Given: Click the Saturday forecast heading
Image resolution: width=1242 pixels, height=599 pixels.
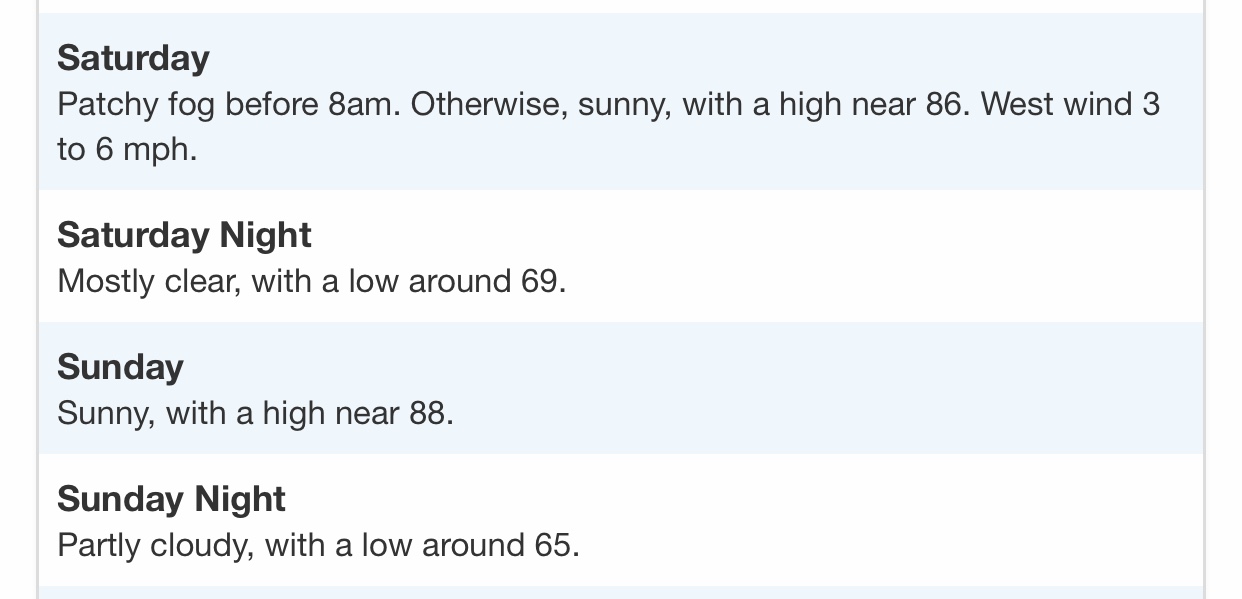Looking at the screenshot, I should pyautogui.click(x=133, y=58).
